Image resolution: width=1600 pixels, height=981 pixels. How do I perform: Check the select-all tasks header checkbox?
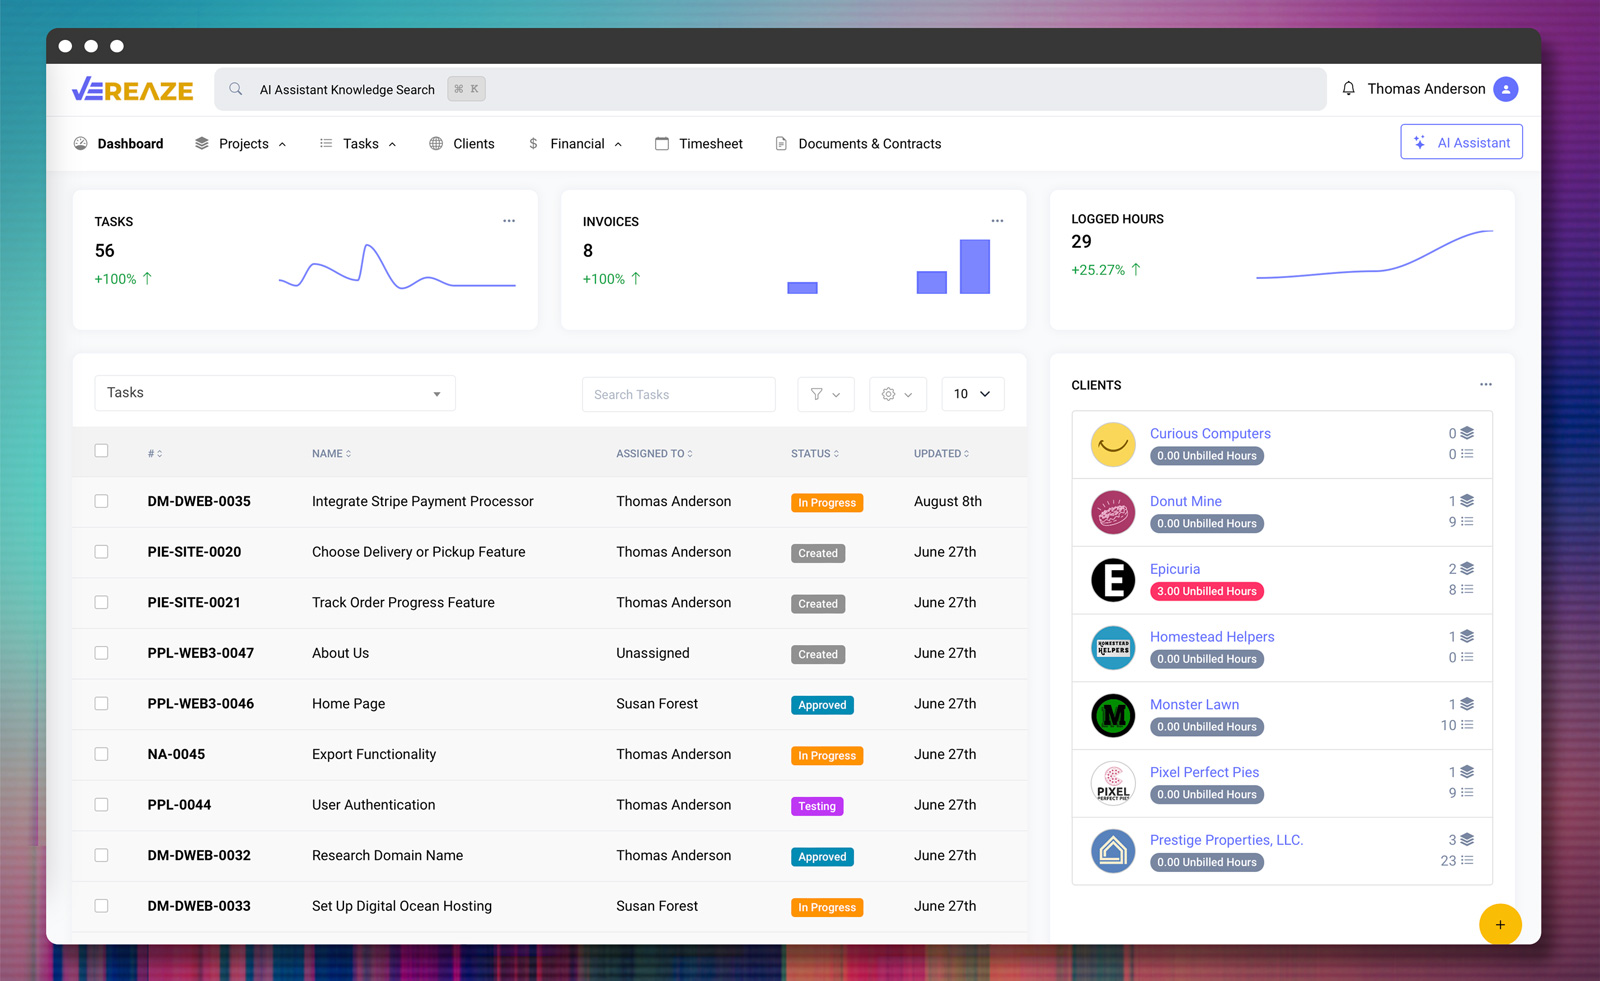tap(101, 451)
